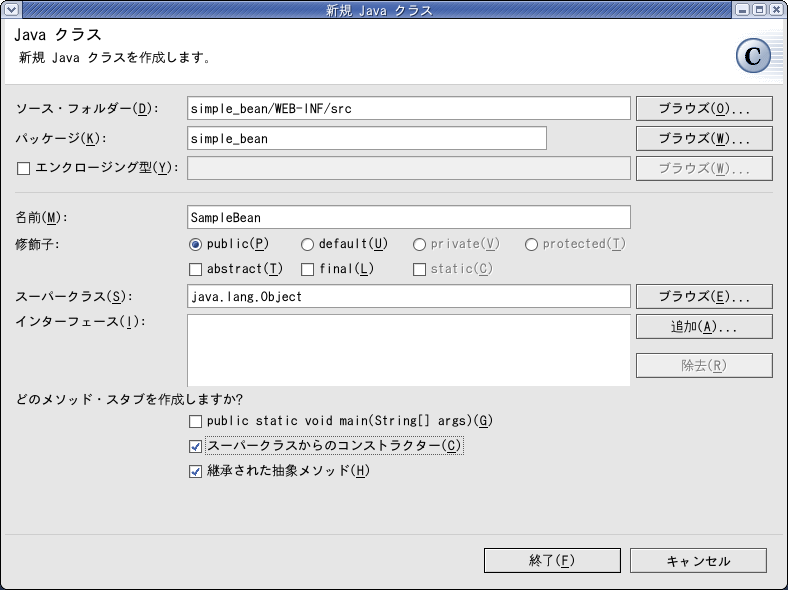
Task: Click the 新規 Java クラスを作成します description
Action: coord(114,58)
